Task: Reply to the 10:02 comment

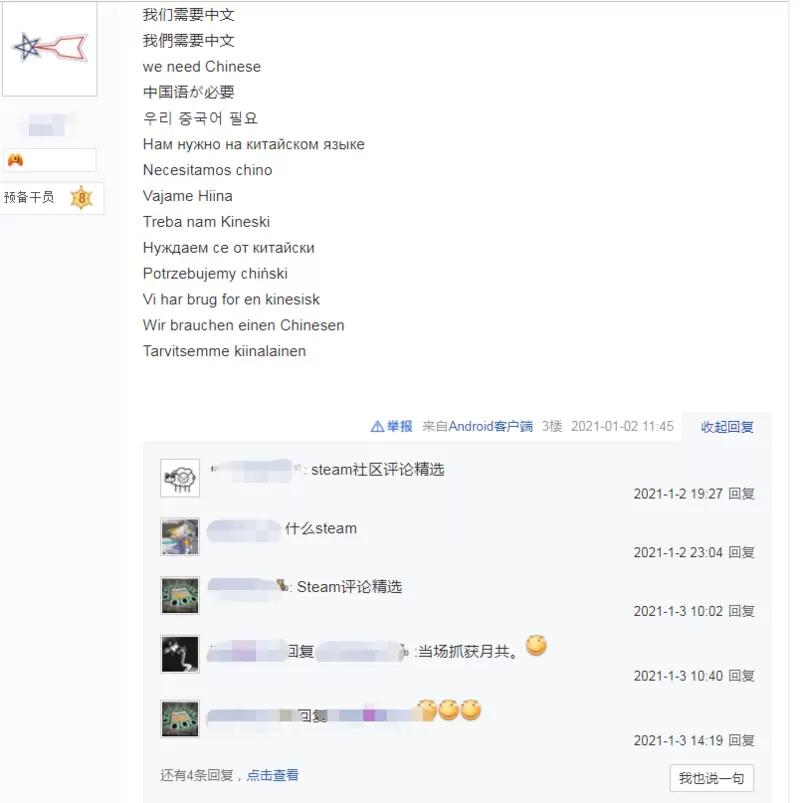Action: pos(741,611)
